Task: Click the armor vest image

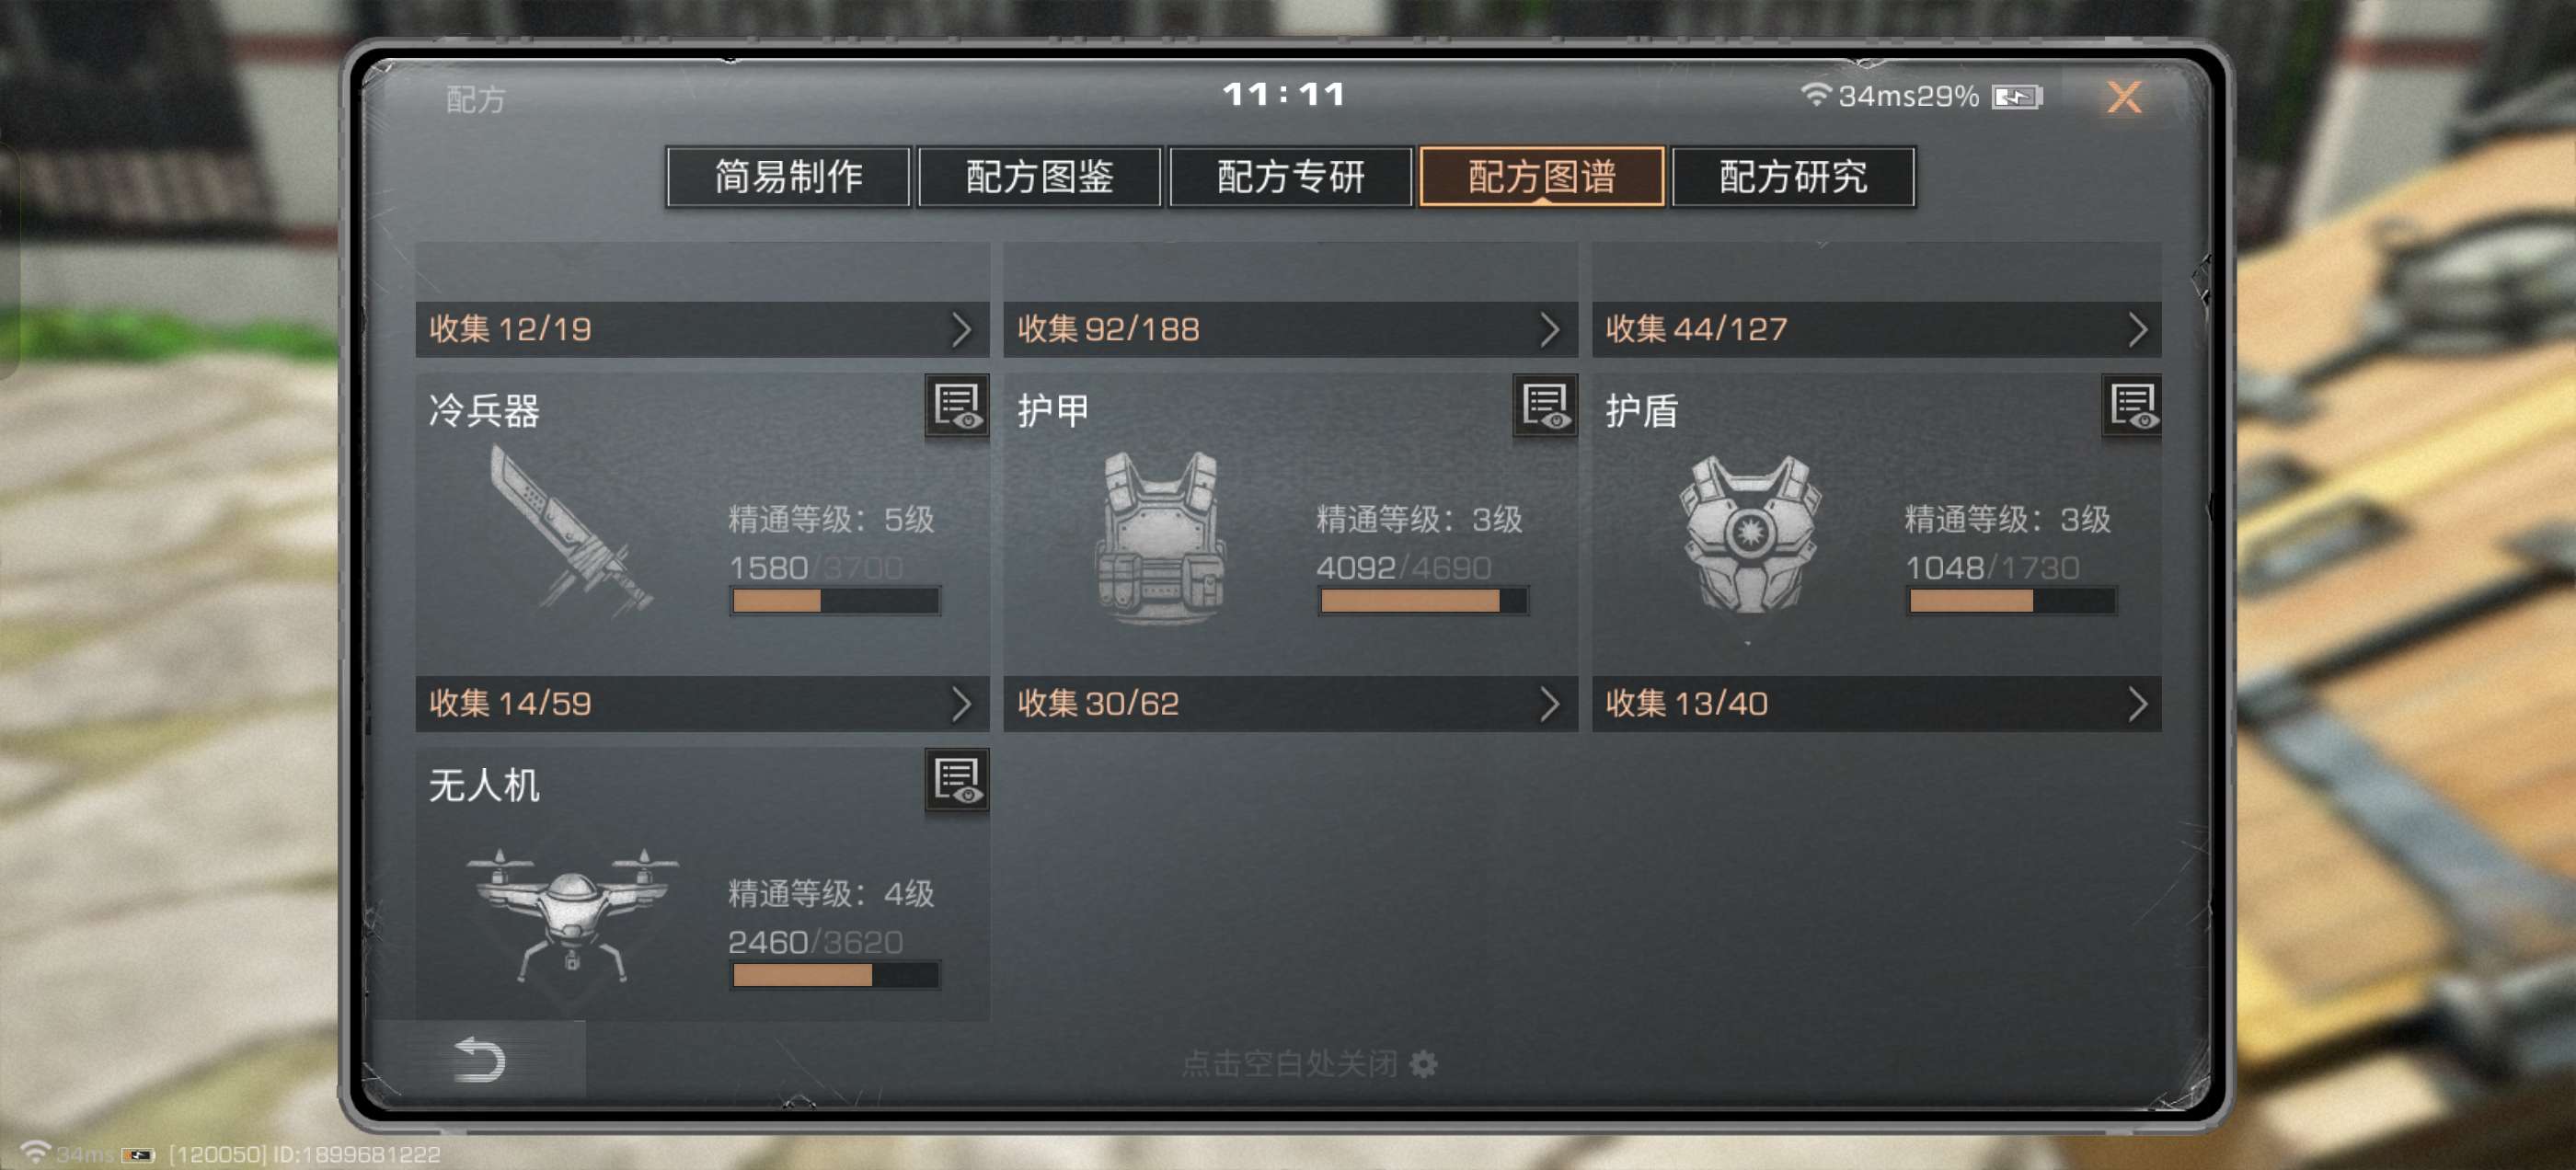Action: 1160,538
